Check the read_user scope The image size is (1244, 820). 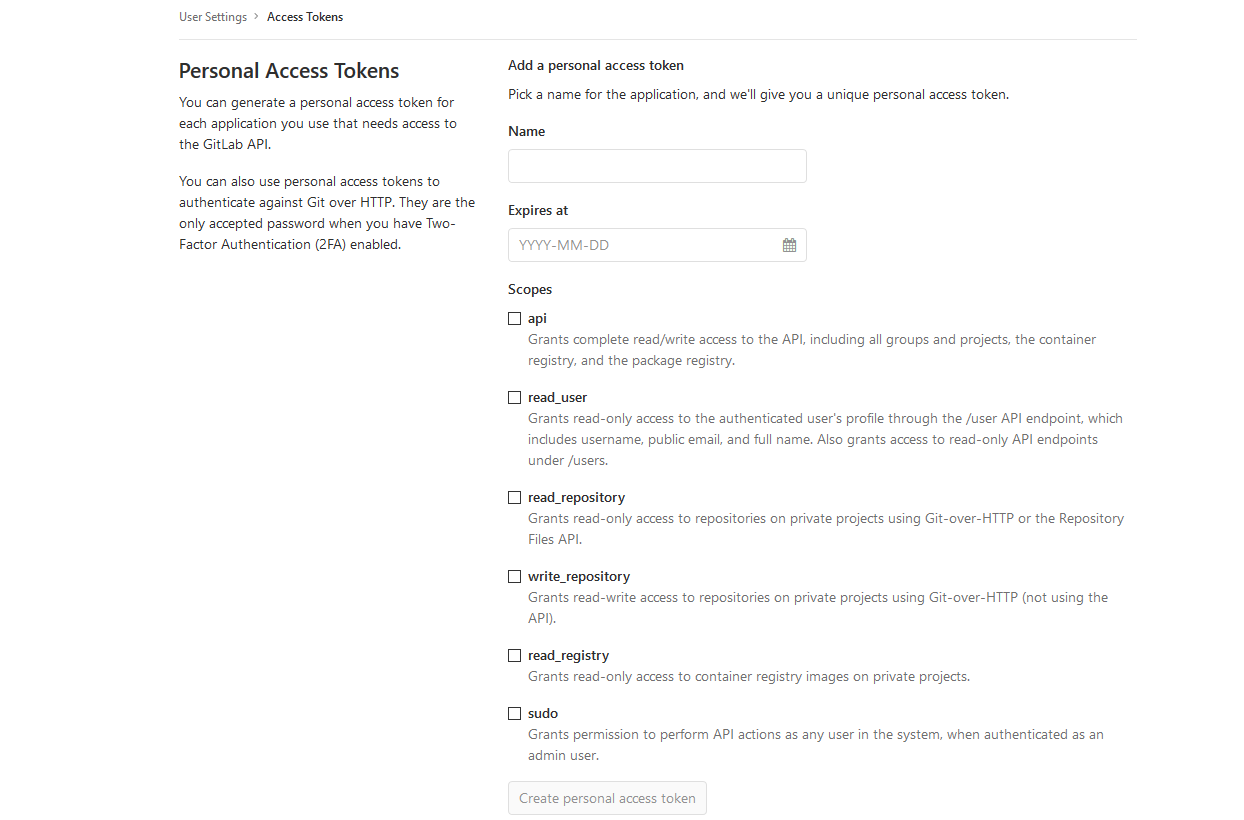click(x=514, y=397)
